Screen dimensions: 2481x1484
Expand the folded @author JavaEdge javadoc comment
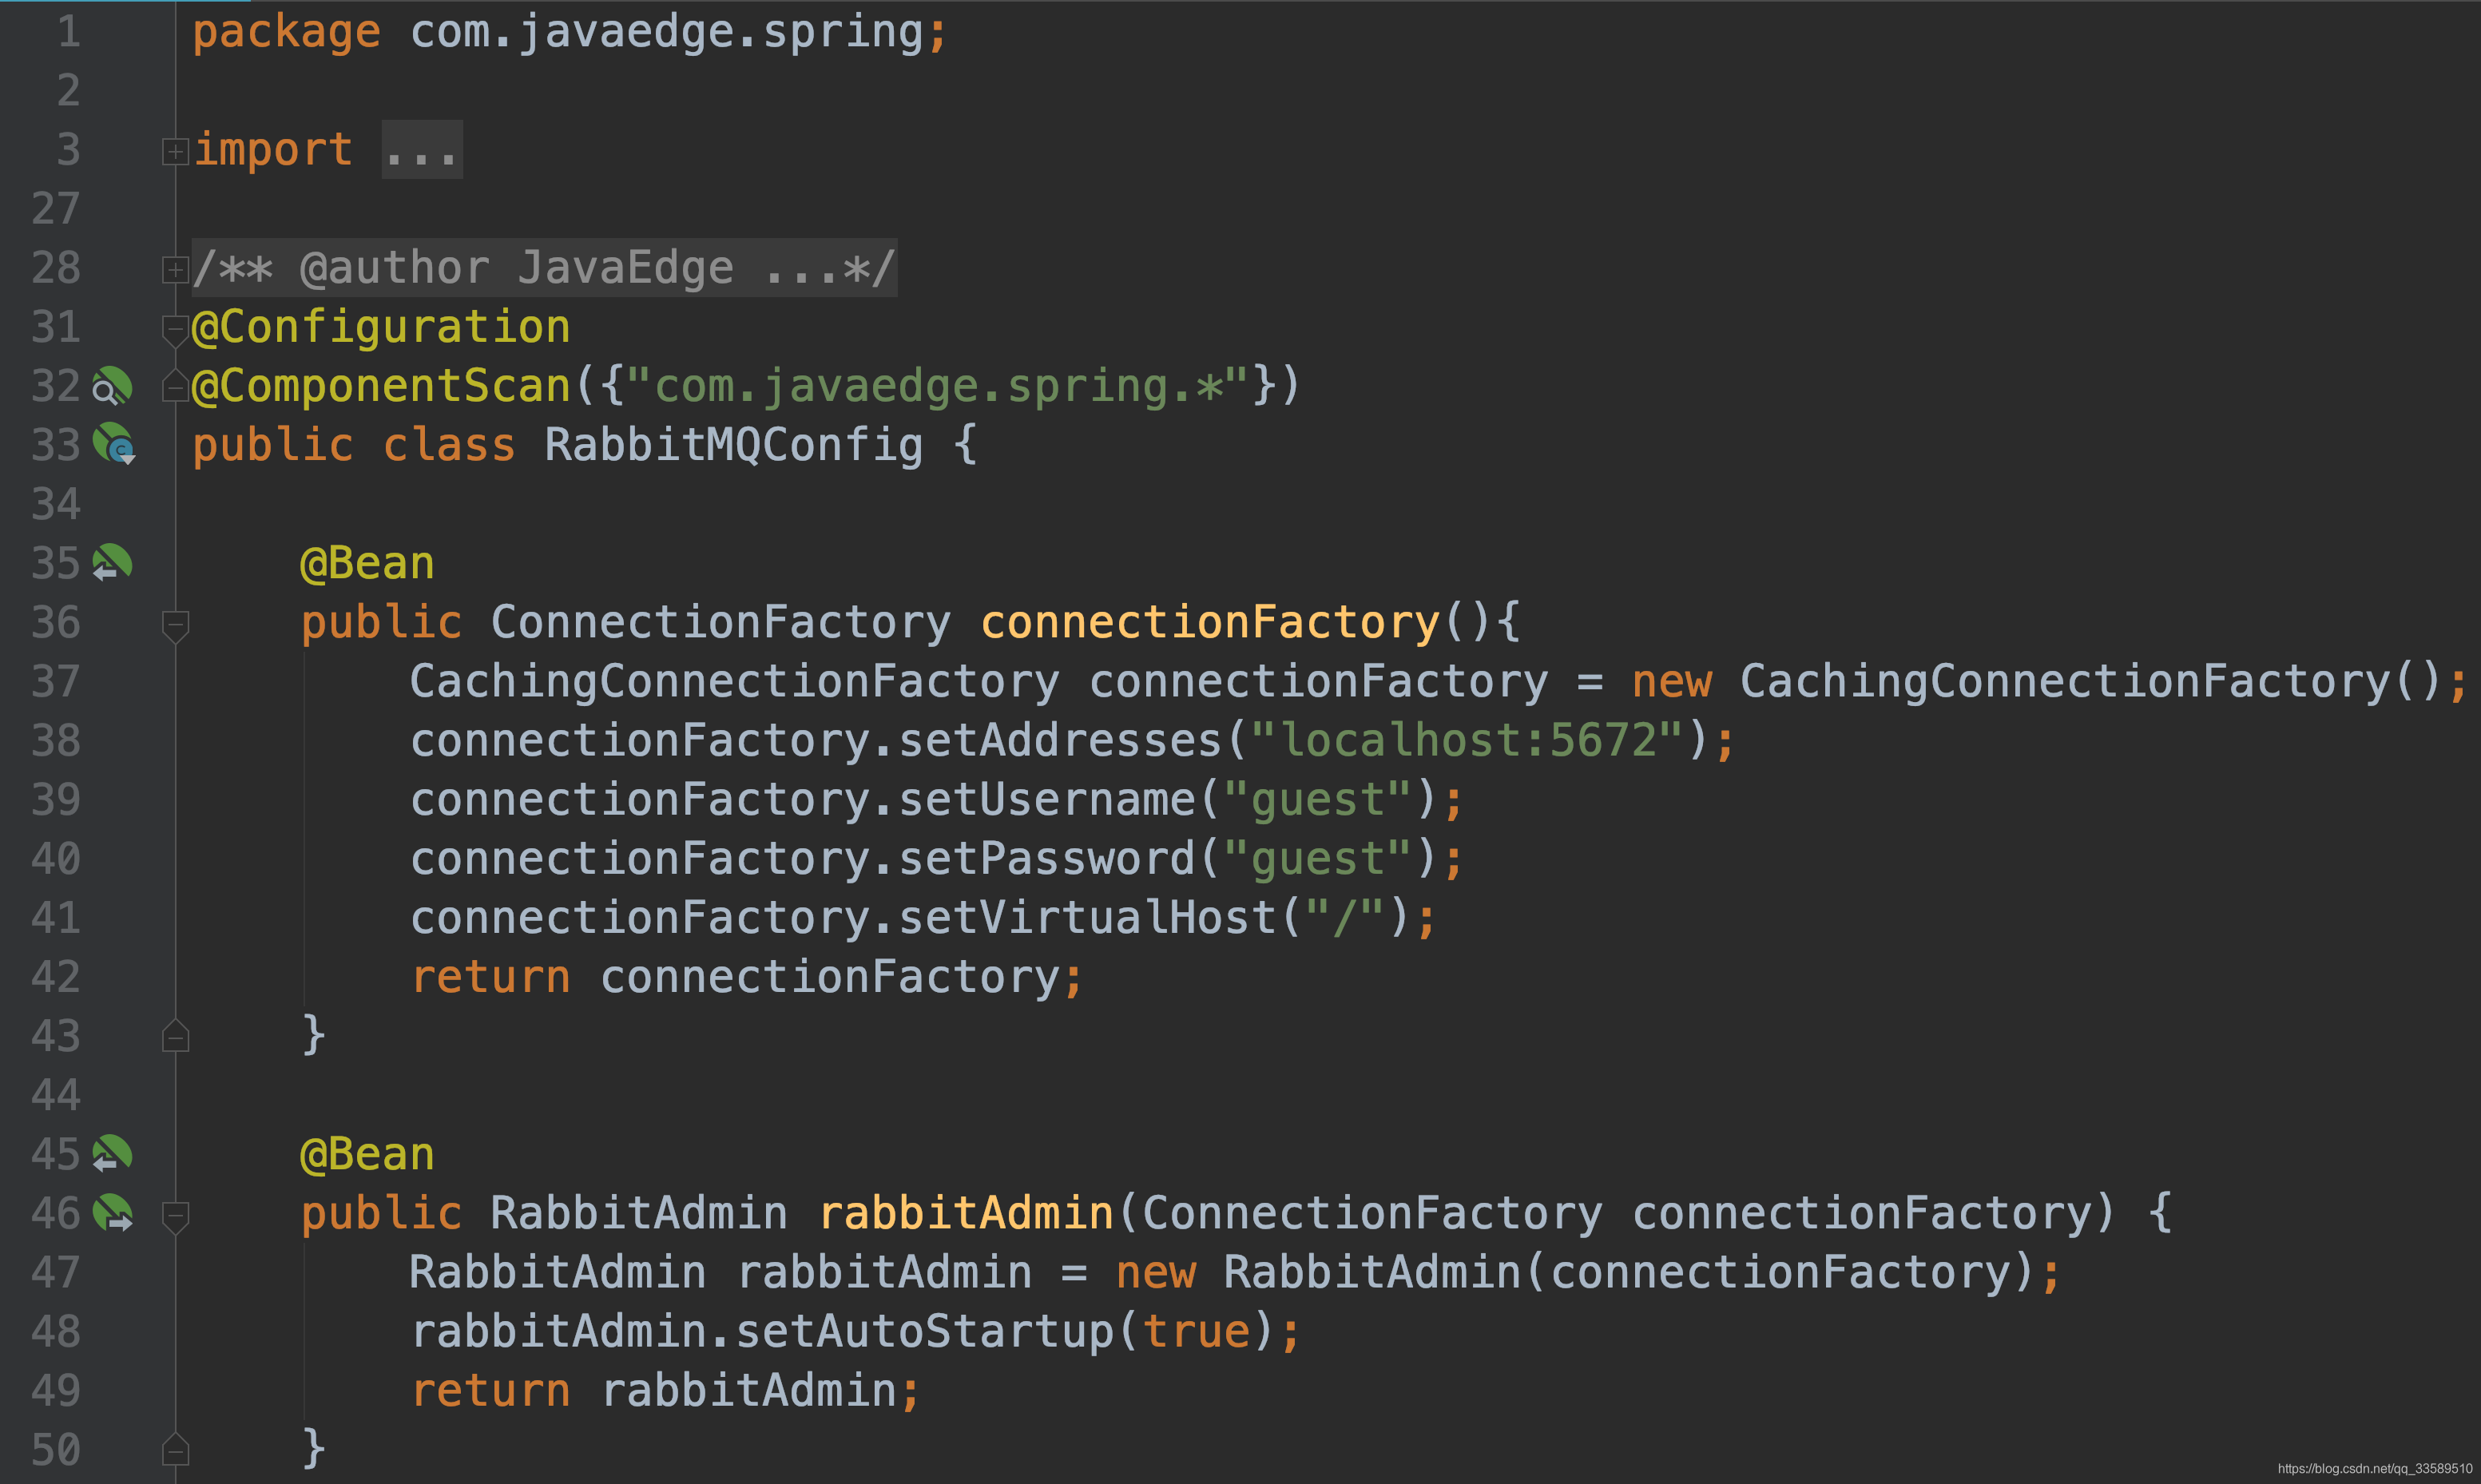[175, 269]
